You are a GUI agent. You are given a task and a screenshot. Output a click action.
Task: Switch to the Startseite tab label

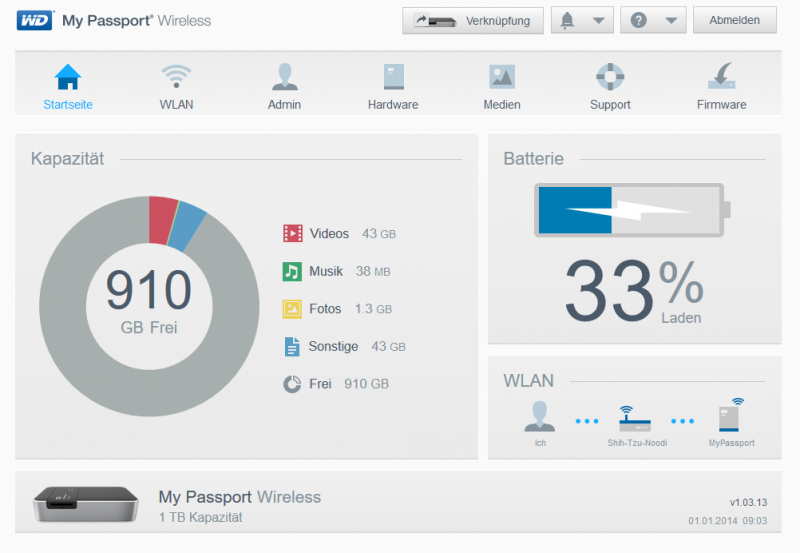tap(68, 105)
